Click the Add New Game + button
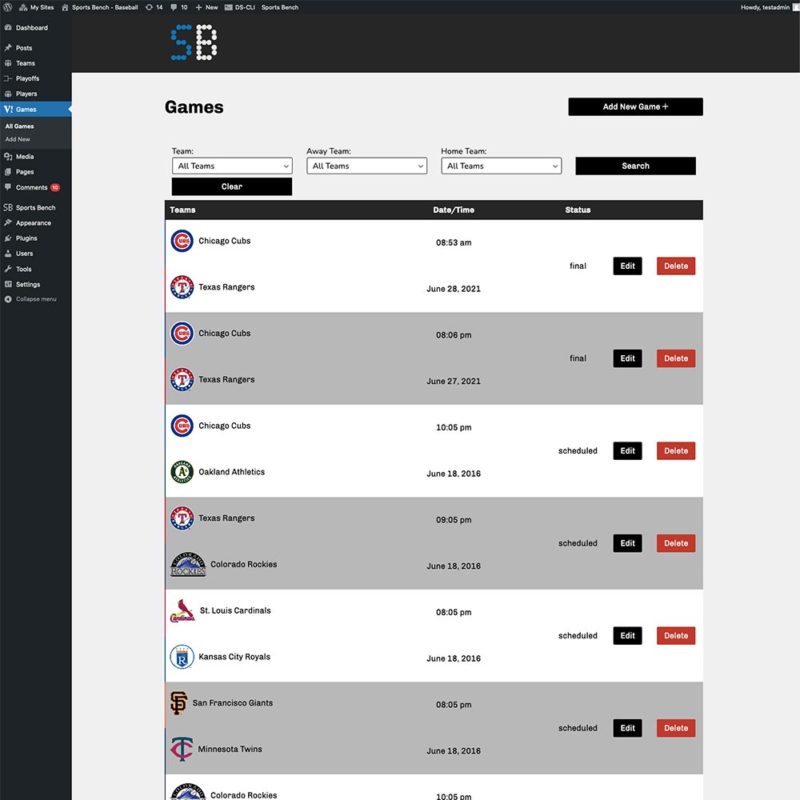Image resolution: width=800 pixels, height=800 pixels. tap(635, 107)
